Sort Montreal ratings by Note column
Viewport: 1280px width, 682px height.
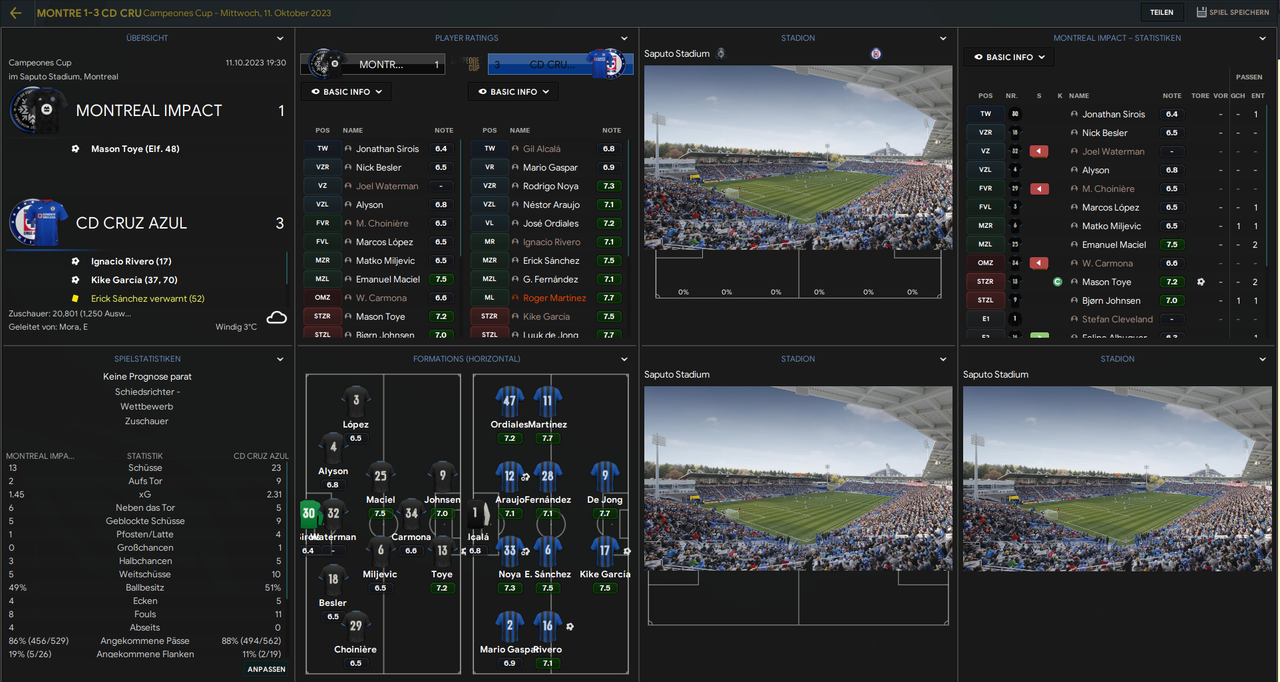(443, 130)
